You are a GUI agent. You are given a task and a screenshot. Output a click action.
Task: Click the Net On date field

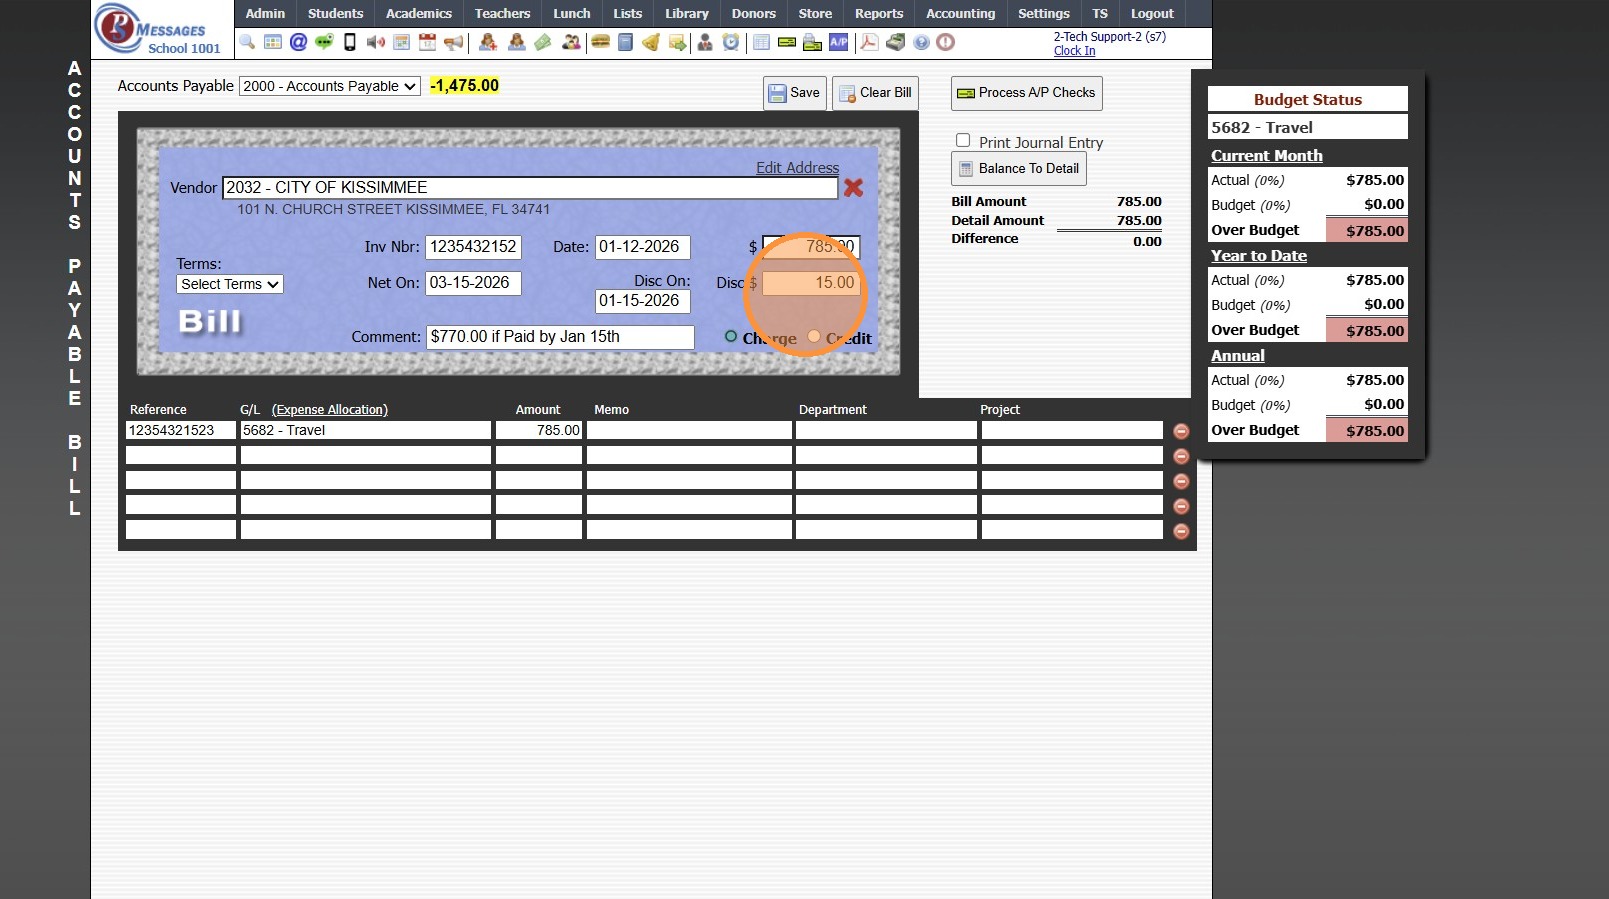point(473,283)
